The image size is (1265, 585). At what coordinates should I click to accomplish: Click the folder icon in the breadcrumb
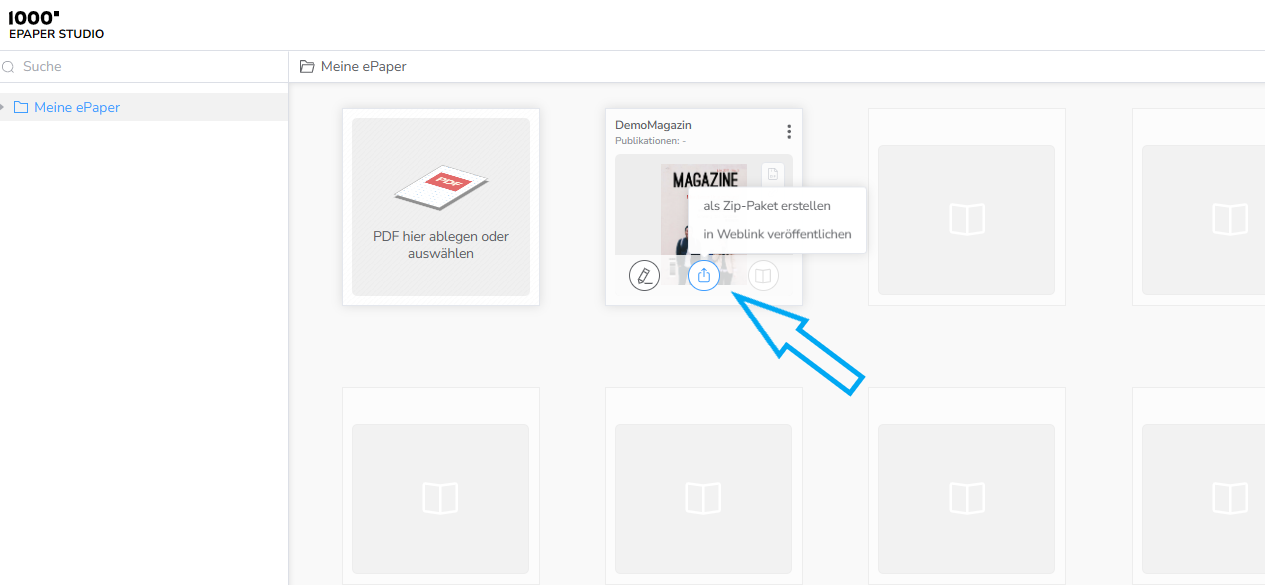tap(307, 67)
